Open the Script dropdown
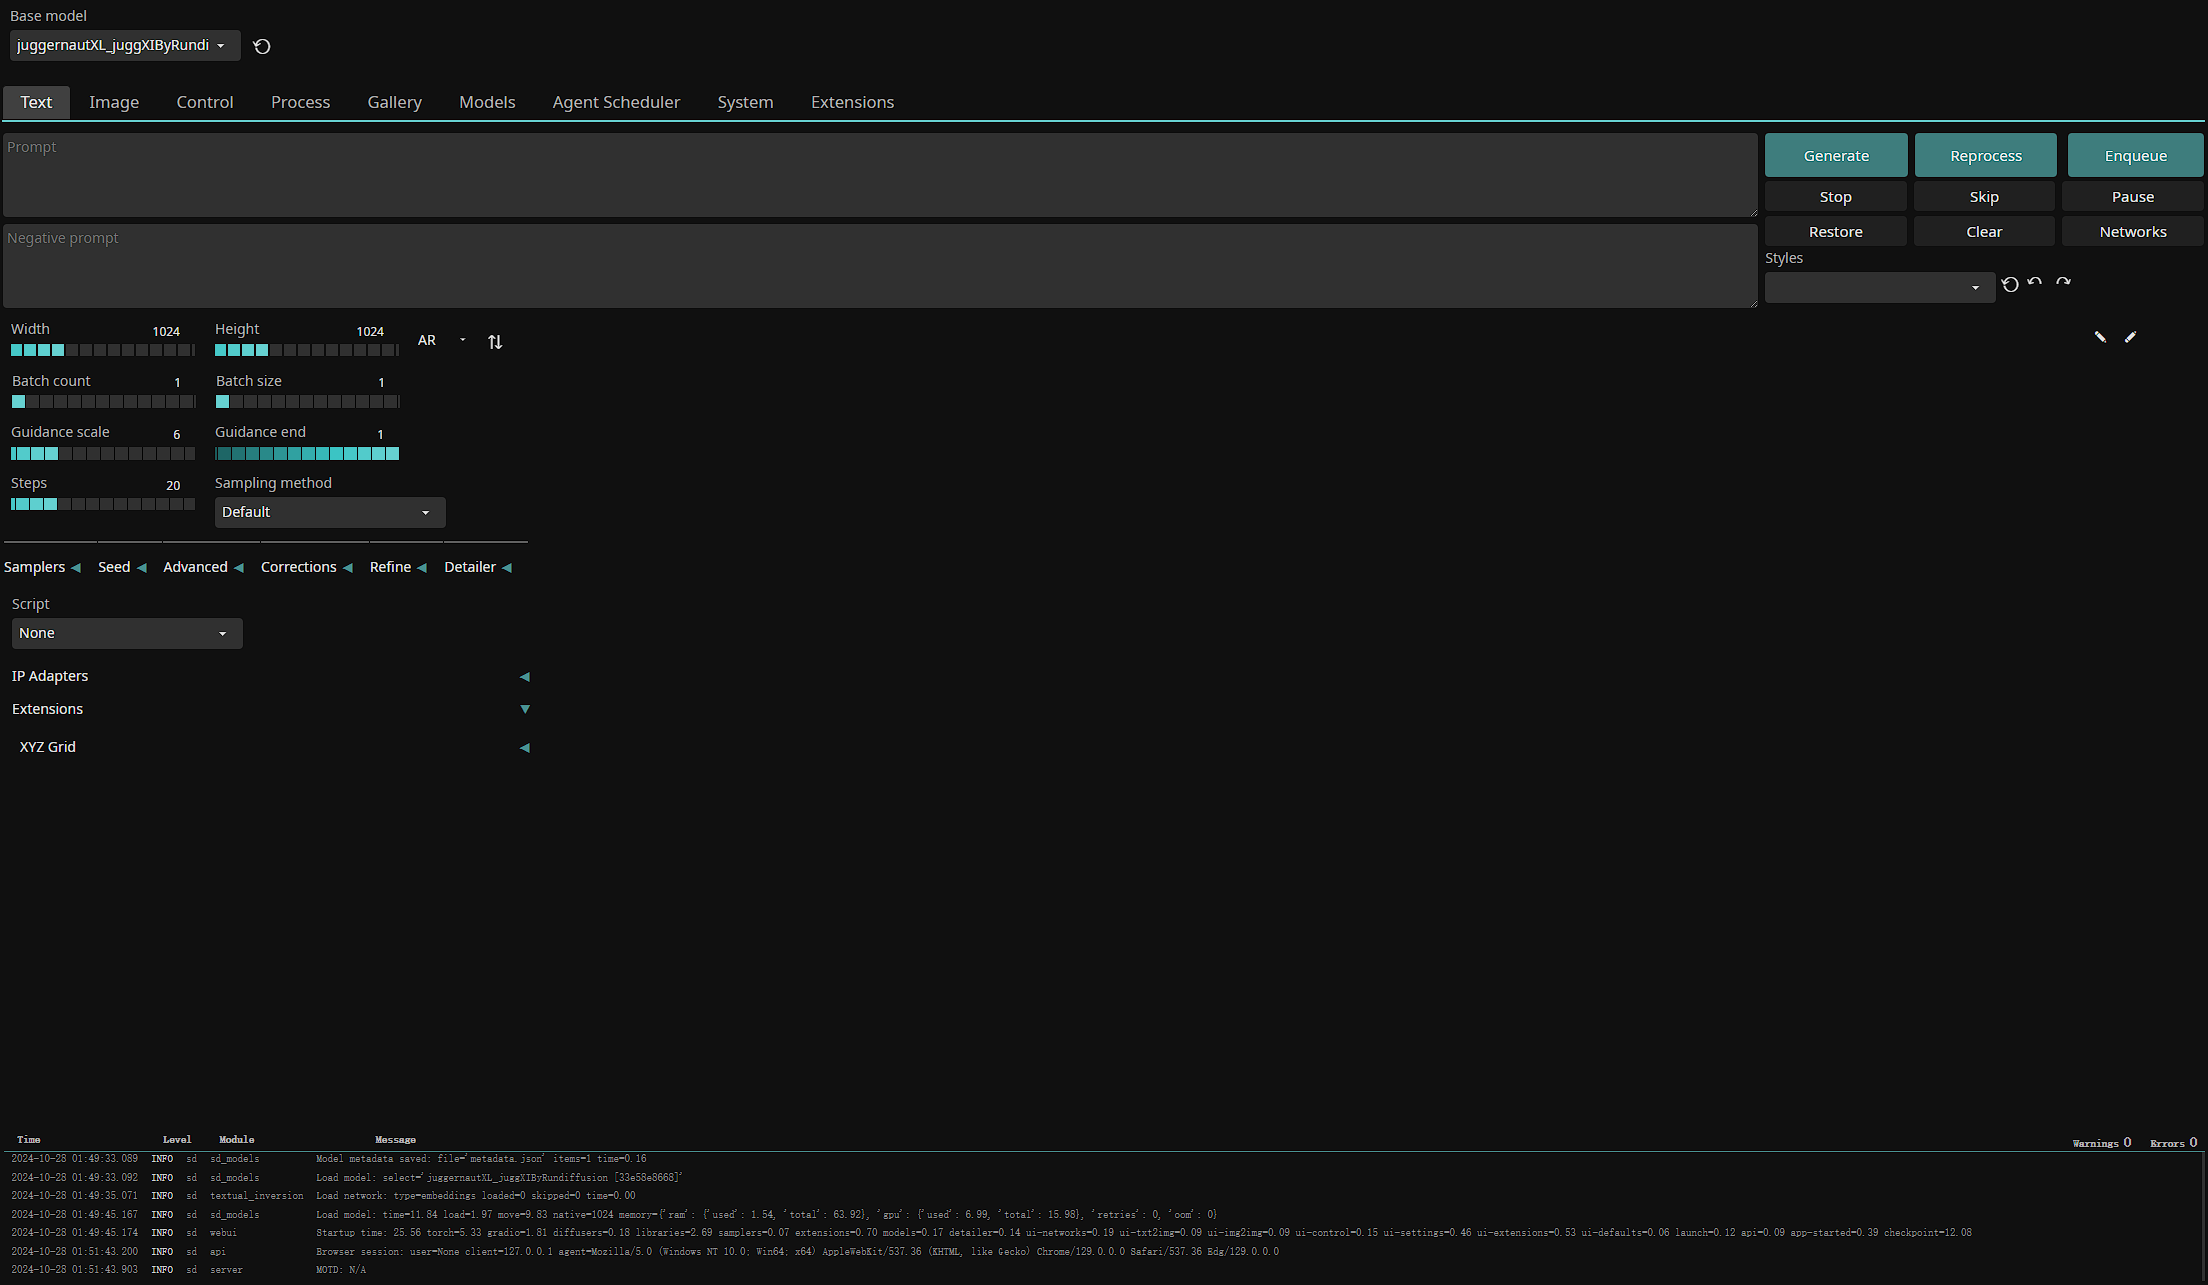Screen dimensions: 2208x1285 coord(126,633)
